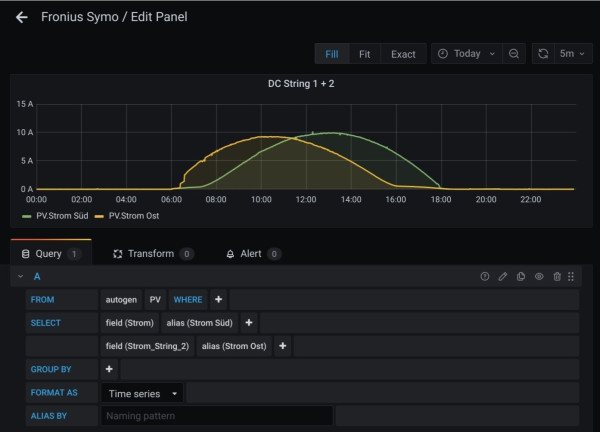Image resolution: width=600 pixels, height=432 pixels.
Task: Toggle text edit mode pencil icon
Action: click(x=503, y=276)
